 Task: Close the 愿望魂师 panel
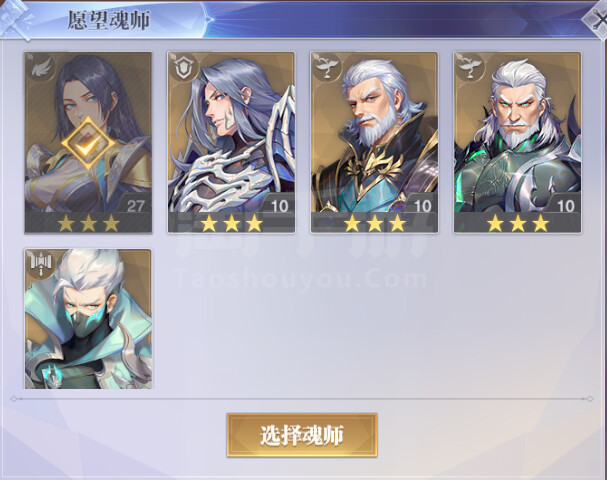click(597, 19)
